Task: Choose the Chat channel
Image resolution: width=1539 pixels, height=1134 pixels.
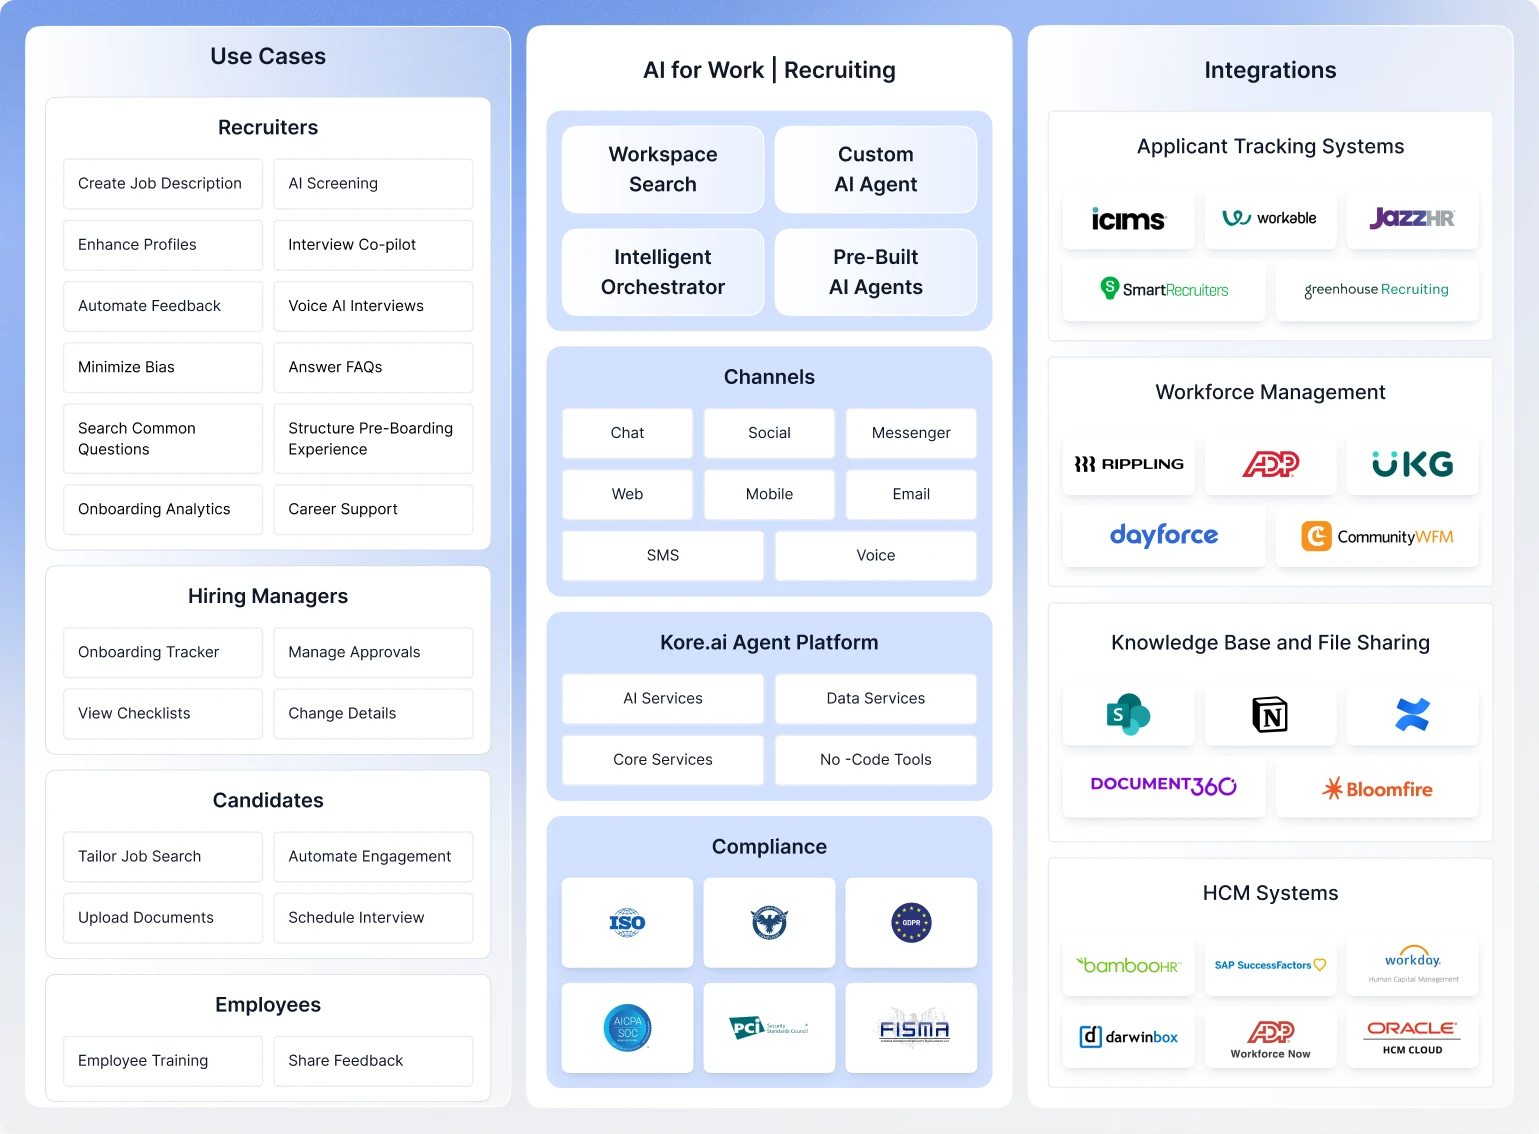Action: [x=627, y=433]
